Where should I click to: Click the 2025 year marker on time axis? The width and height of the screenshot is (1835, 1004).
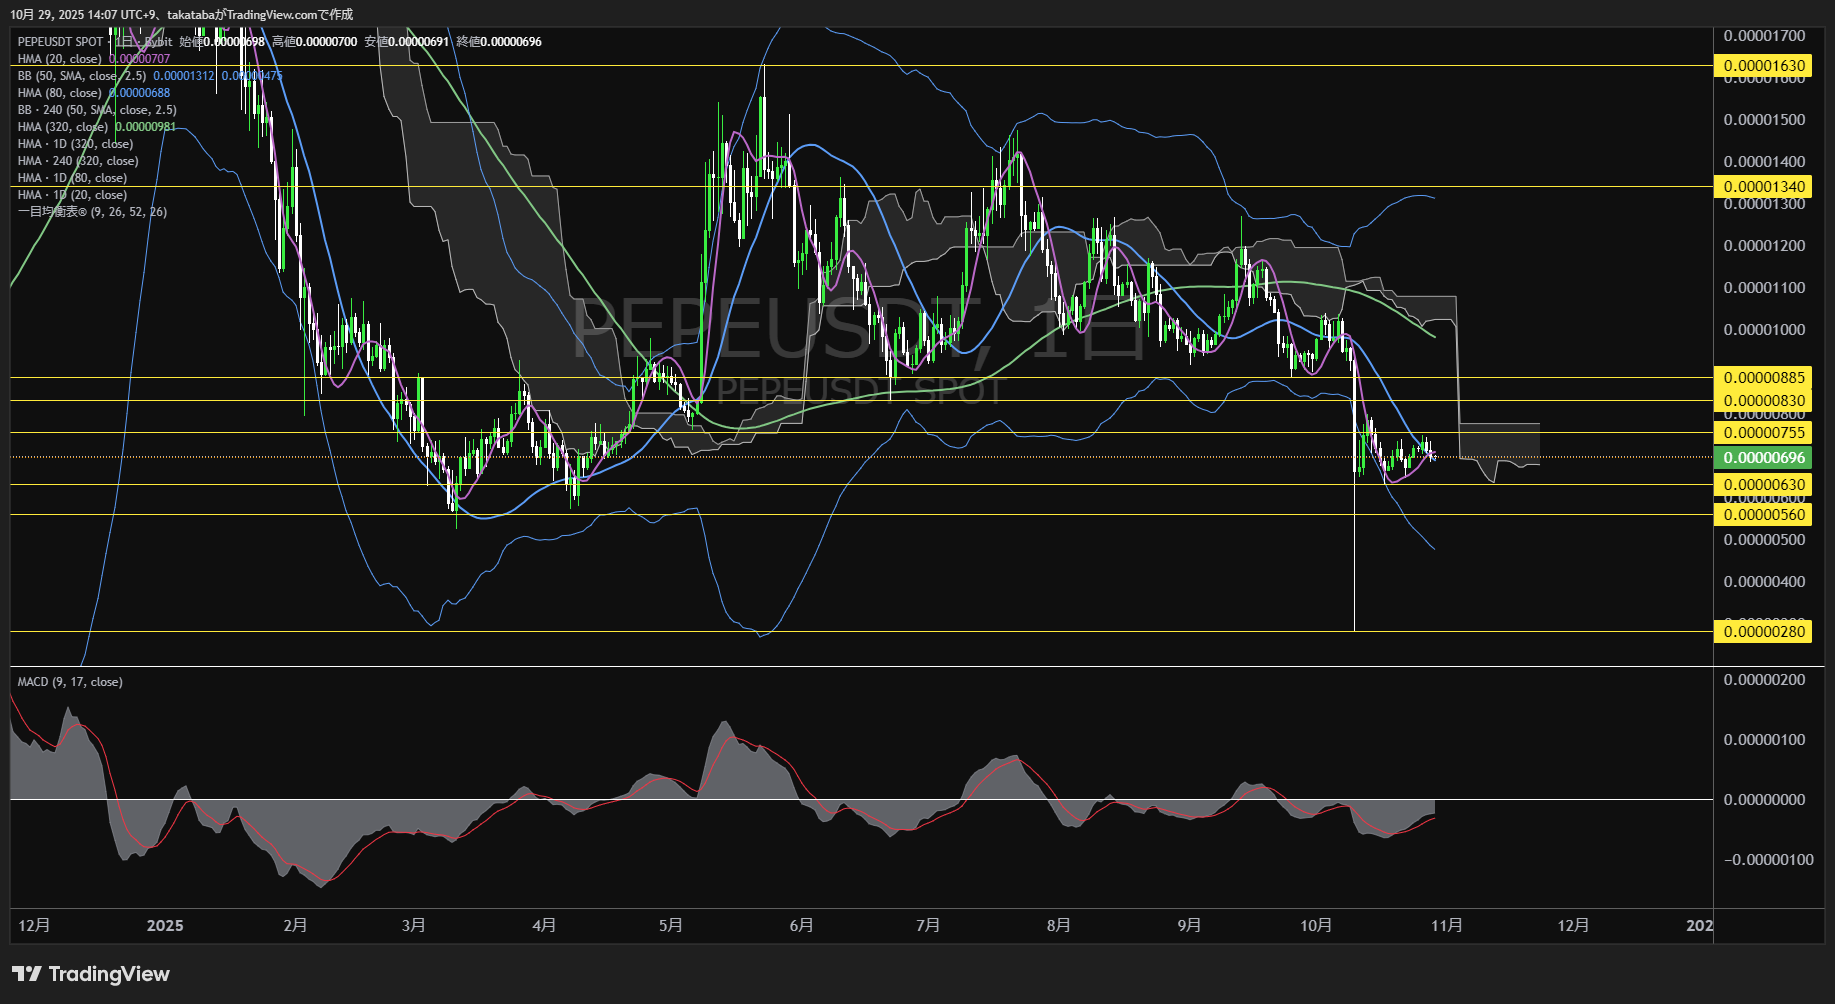(x=165, y=926)
